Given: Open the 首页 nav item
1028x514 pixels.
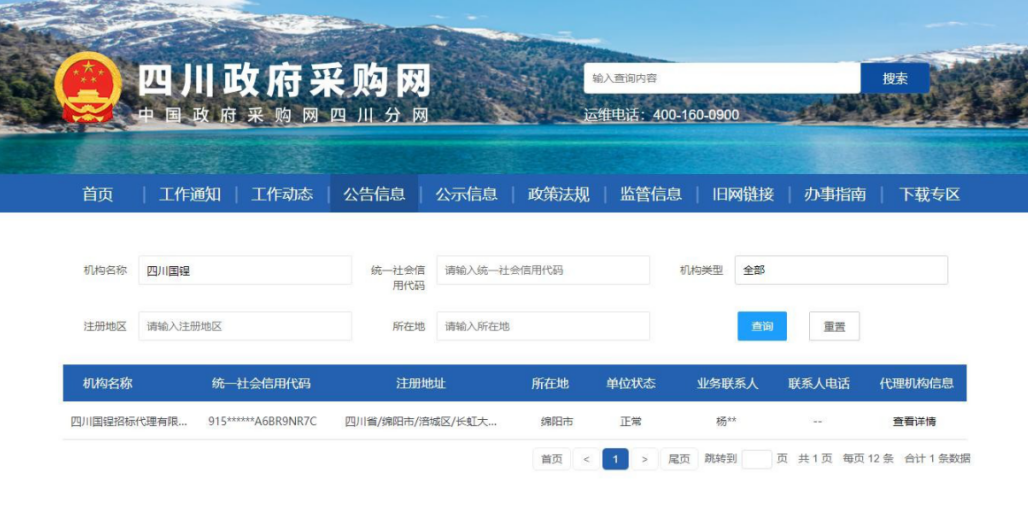Looking at the screenshot, I should coord(98,194).
